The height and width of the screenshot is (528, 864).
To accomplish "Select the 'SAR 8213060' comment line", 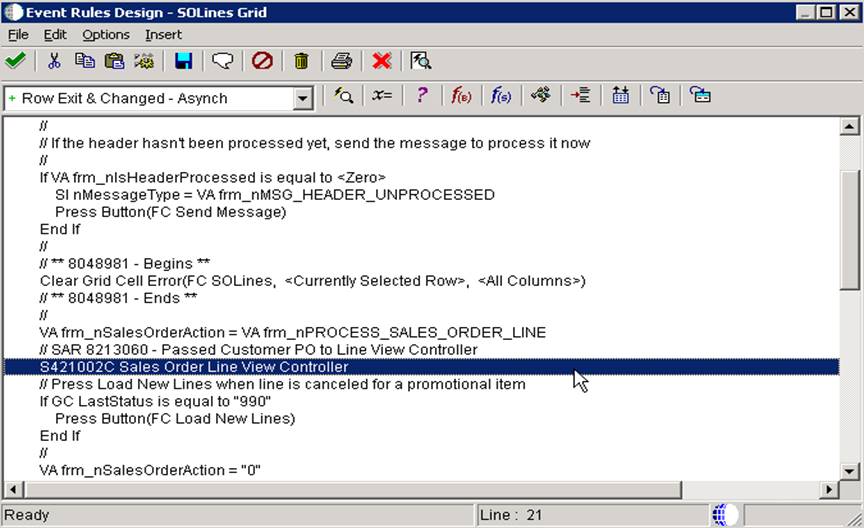I will (258, 350).
